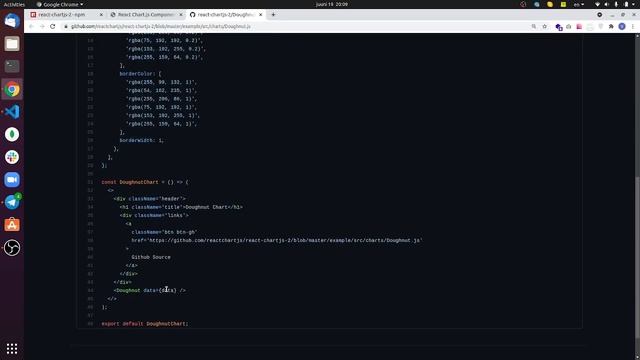Reload the current GitHub page
Viewport: 640px width, 360px height.
coord(53,26)
